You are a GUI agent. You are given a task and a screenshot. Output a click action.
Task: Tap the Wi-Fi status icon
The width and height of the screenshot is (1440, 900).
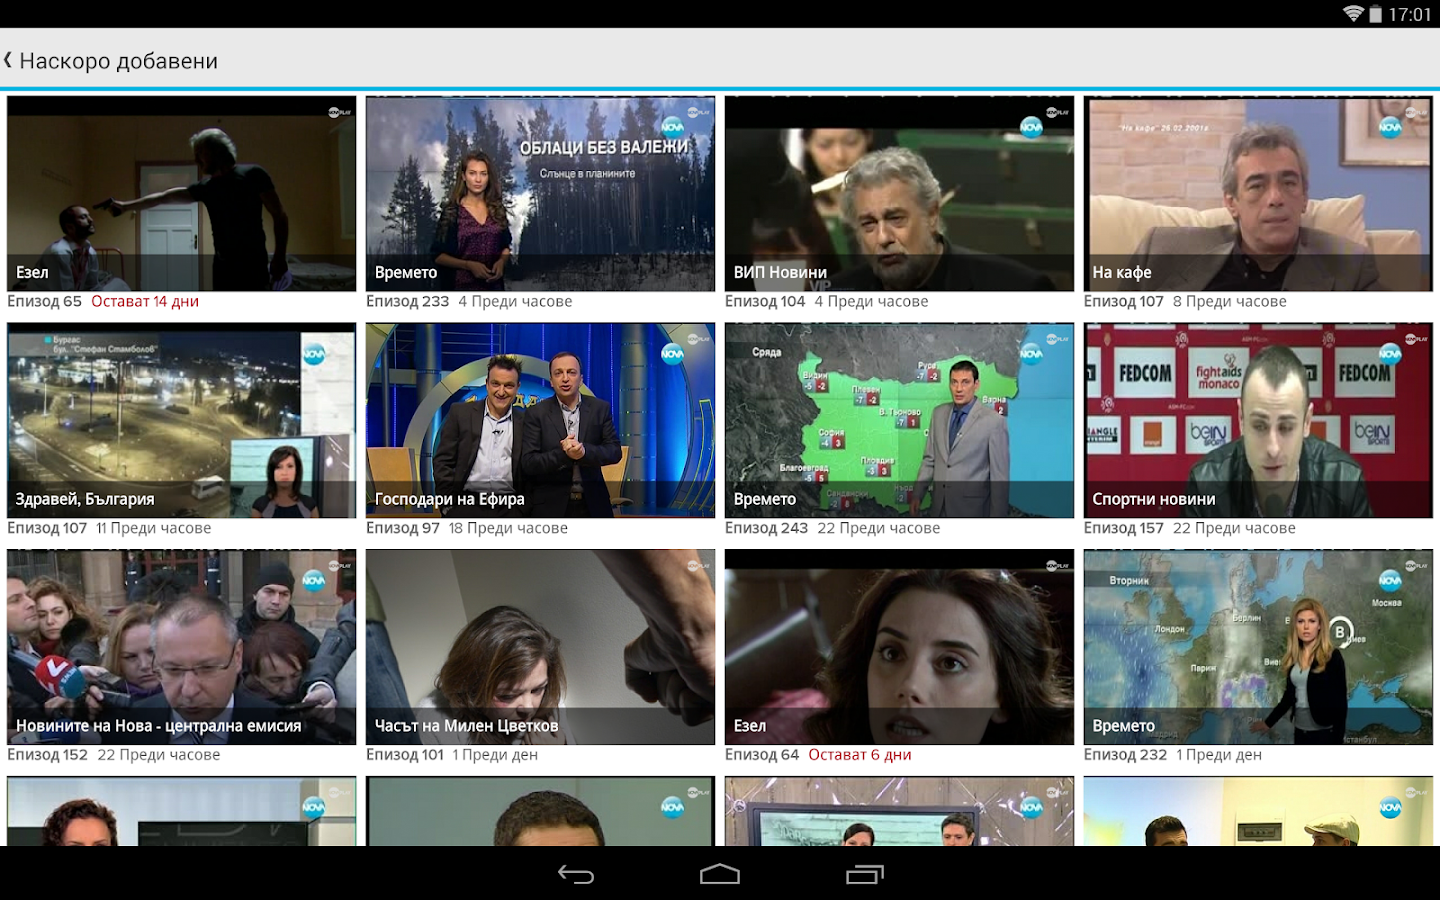(x=1353, y=14)
